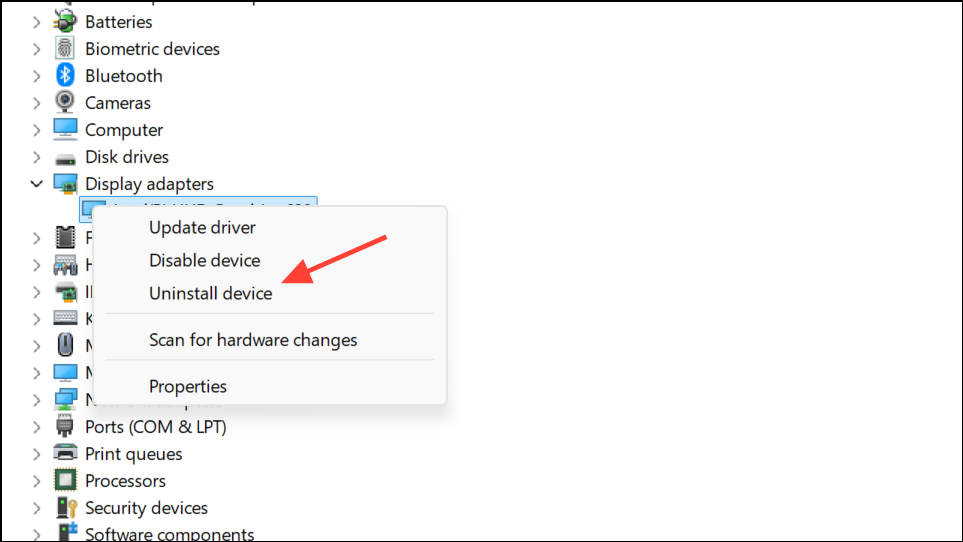Expand the Bluetooth category chevron

tap(37, 75)
